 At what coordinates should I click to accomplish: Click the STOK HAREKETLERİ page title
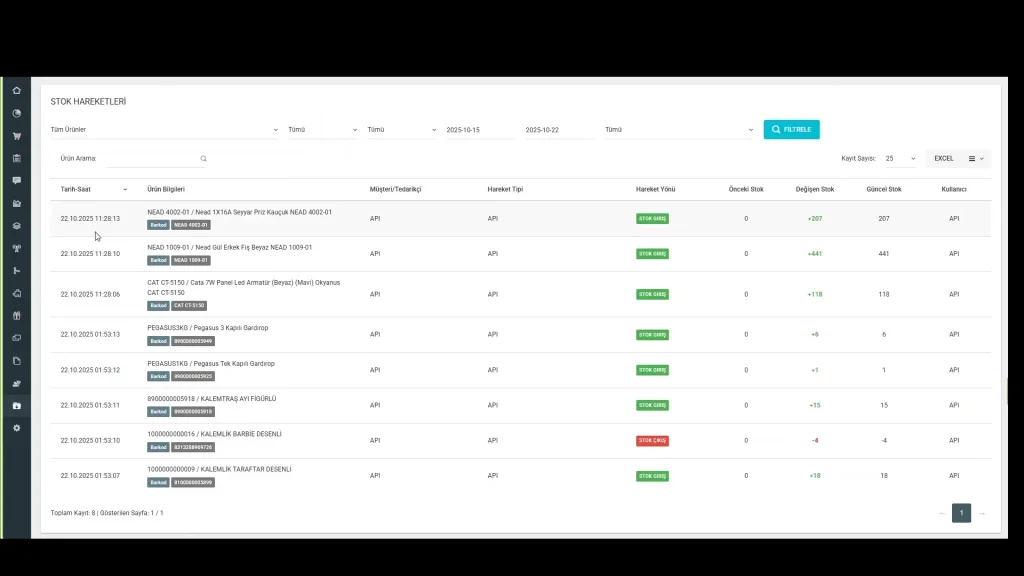pyautogui.click(x=88, y=102)
